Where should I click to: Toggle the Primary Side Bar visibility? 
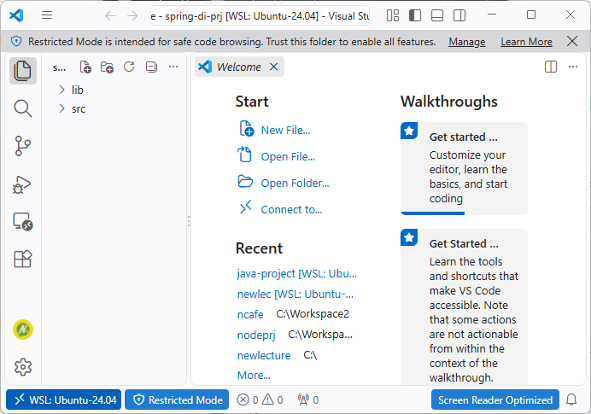click(x=415, y=15)
